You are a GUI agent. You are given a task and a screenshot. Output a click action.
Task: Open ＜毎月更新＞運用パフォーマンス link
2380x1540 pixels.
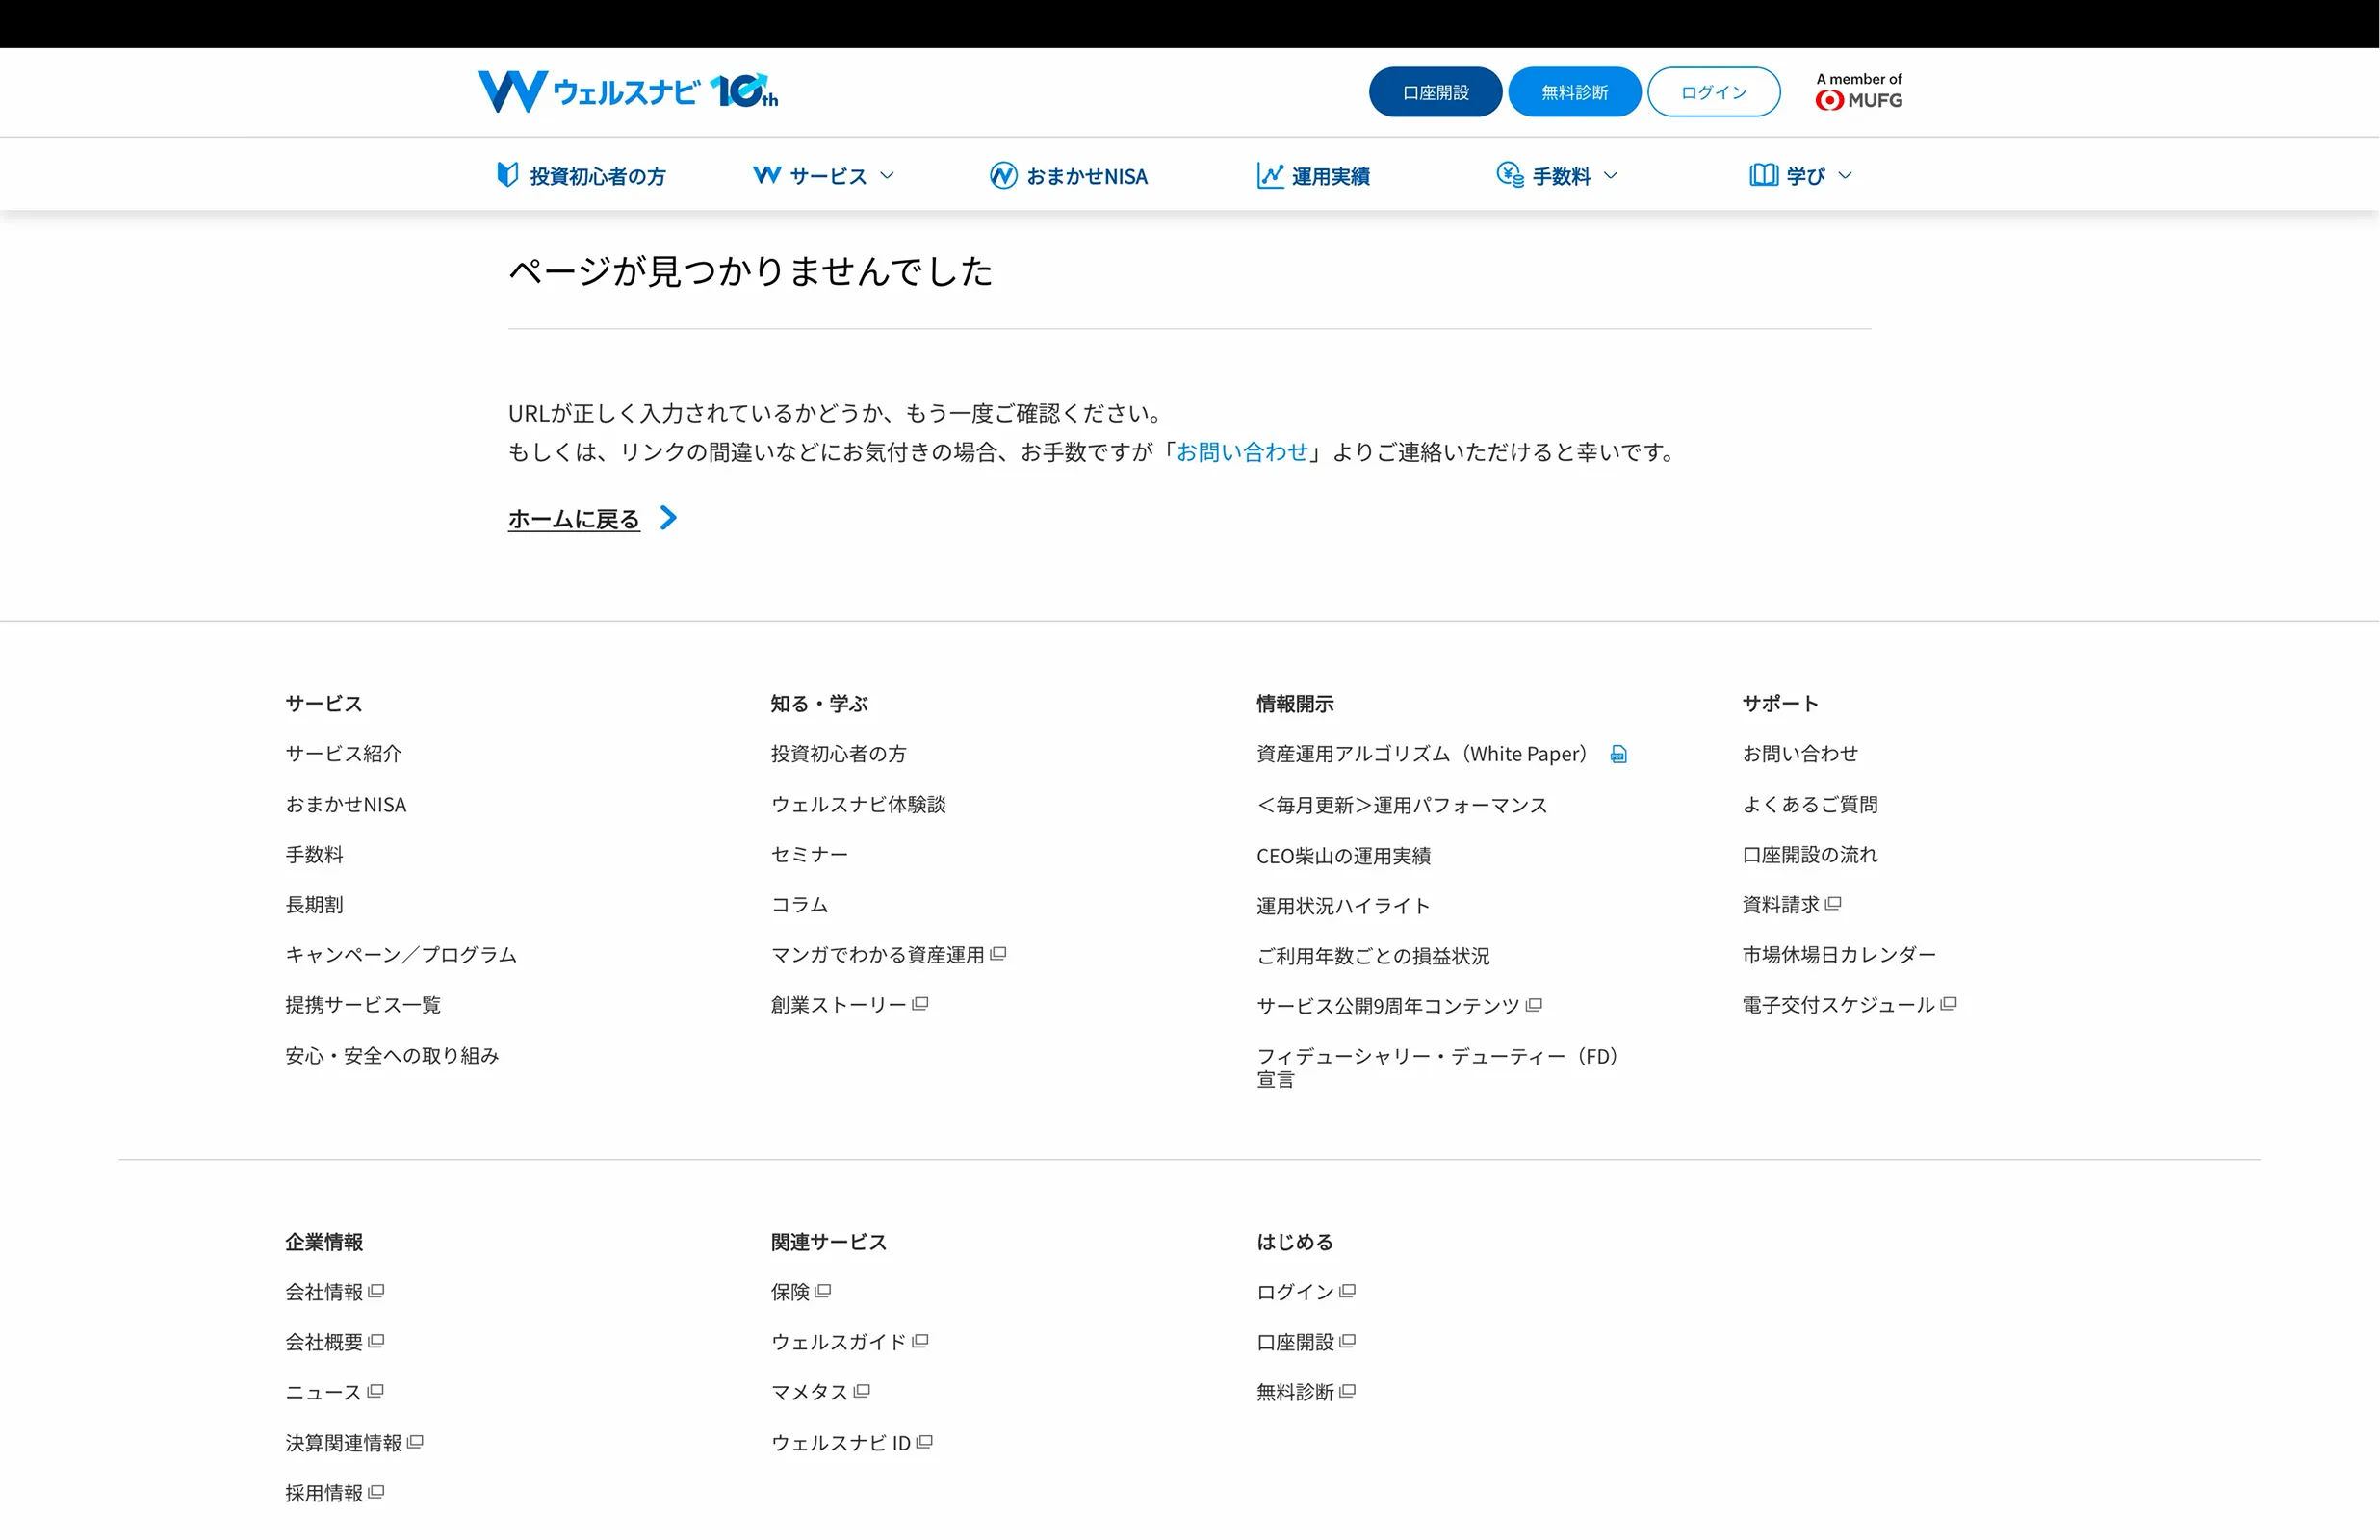(1402, 805)
